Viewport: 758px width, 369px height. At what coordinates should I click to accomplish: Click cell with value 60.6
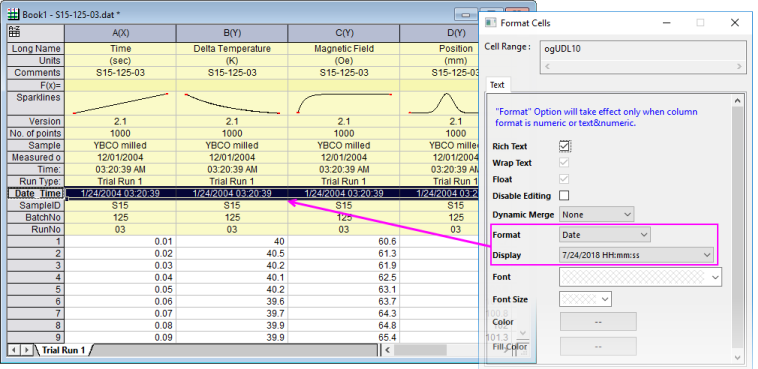[344, 241]
